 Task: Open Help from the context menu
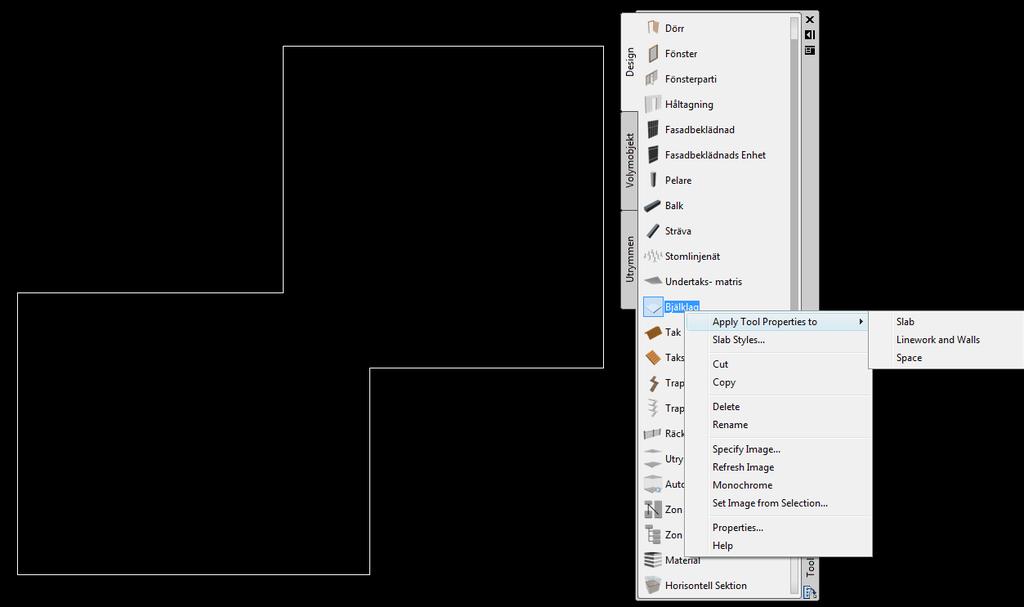coord(778,546)
